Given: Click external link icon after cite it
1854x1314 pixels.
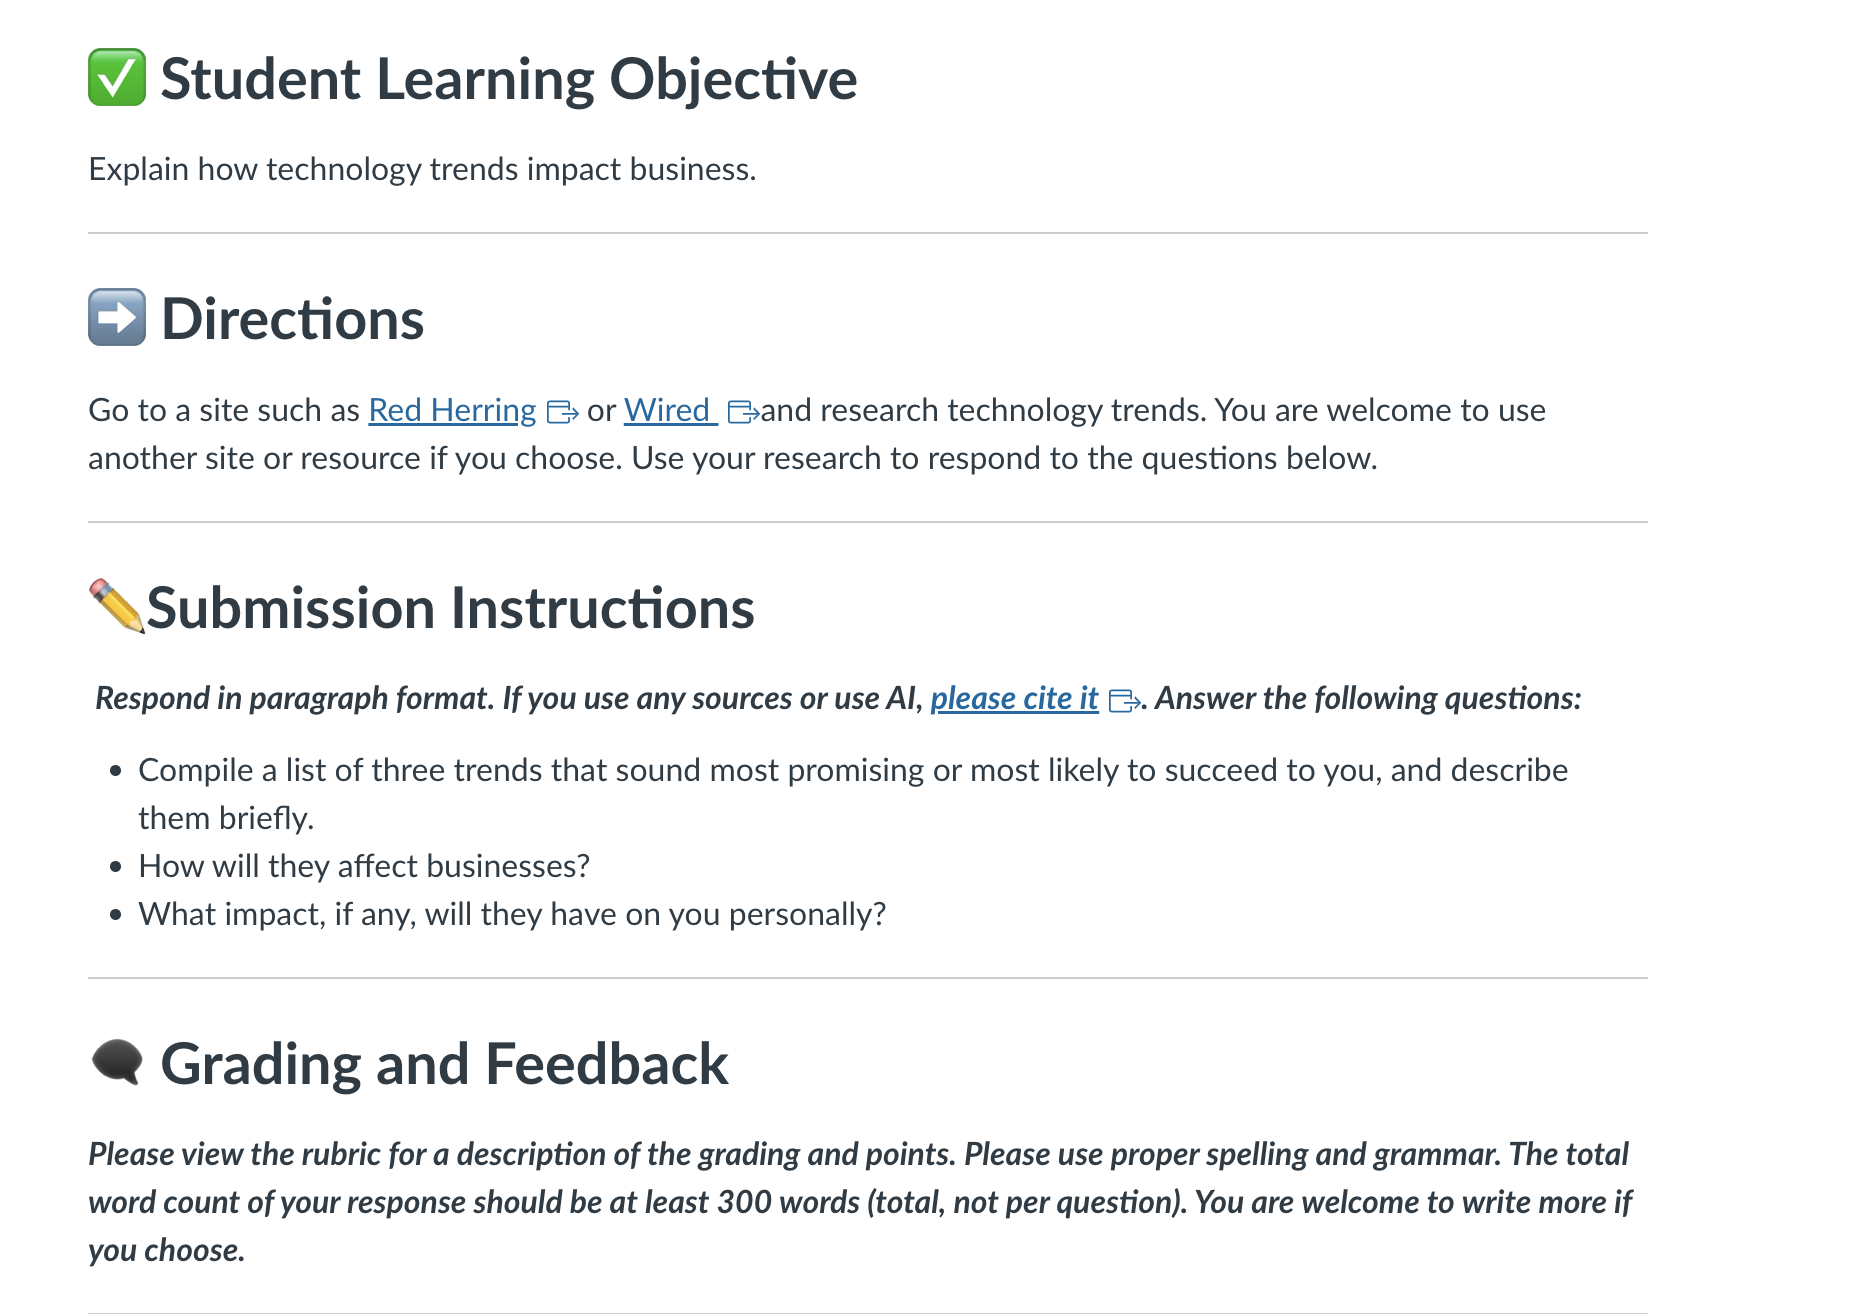Looking at the screenshot, I should [x=1125, y=700].
